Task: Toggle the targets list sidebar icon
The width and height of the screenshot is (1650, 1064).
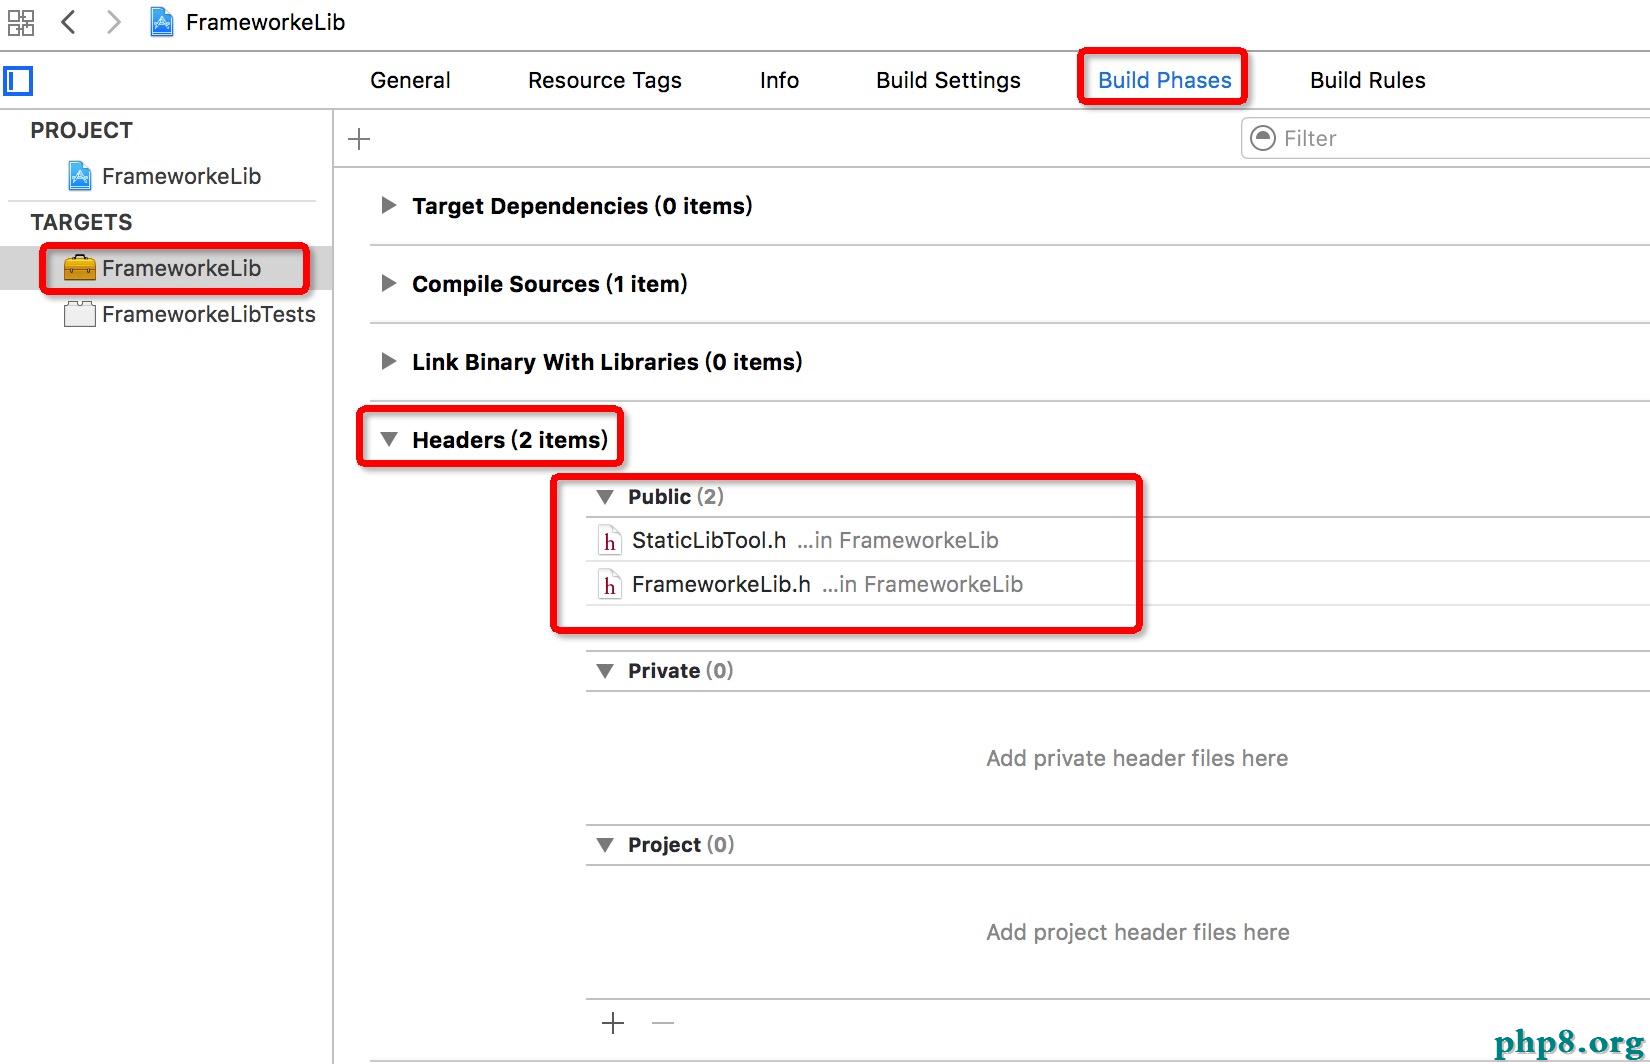Action: tap(18, 81)
